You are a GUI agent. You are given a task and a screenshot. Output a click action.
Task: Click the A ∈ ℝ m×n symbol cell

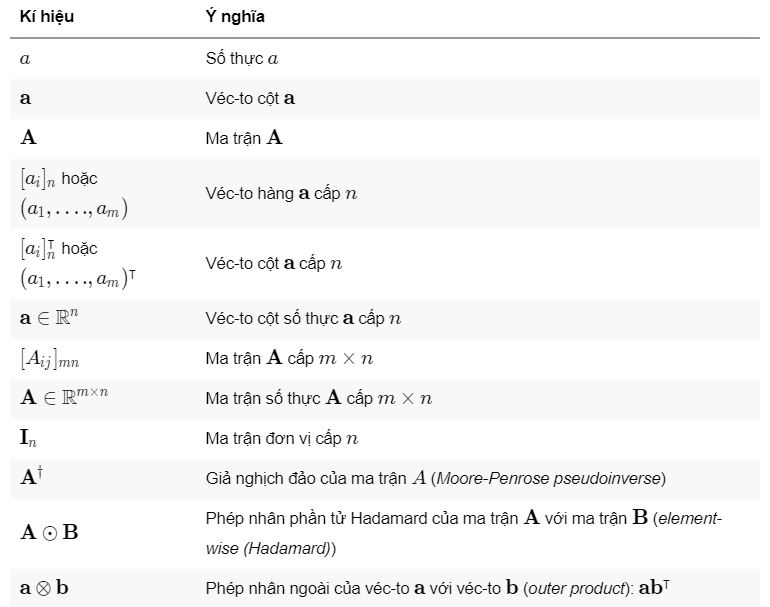tap(64, 397)
